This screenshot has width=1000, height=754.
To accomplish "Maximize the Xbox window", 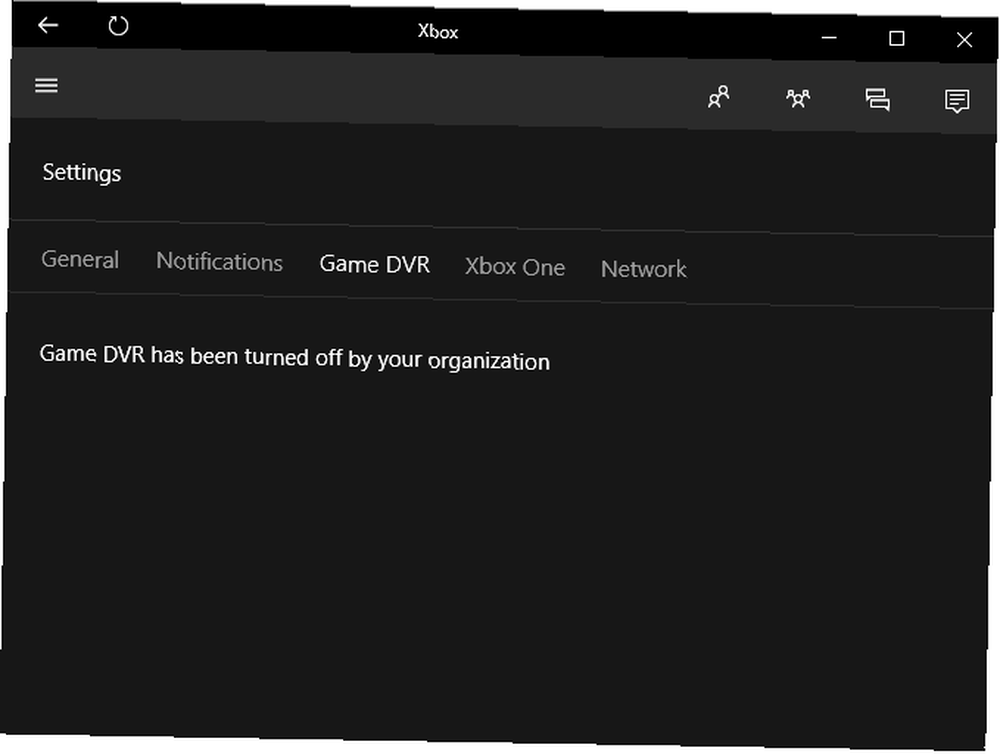I will [897, 39].
